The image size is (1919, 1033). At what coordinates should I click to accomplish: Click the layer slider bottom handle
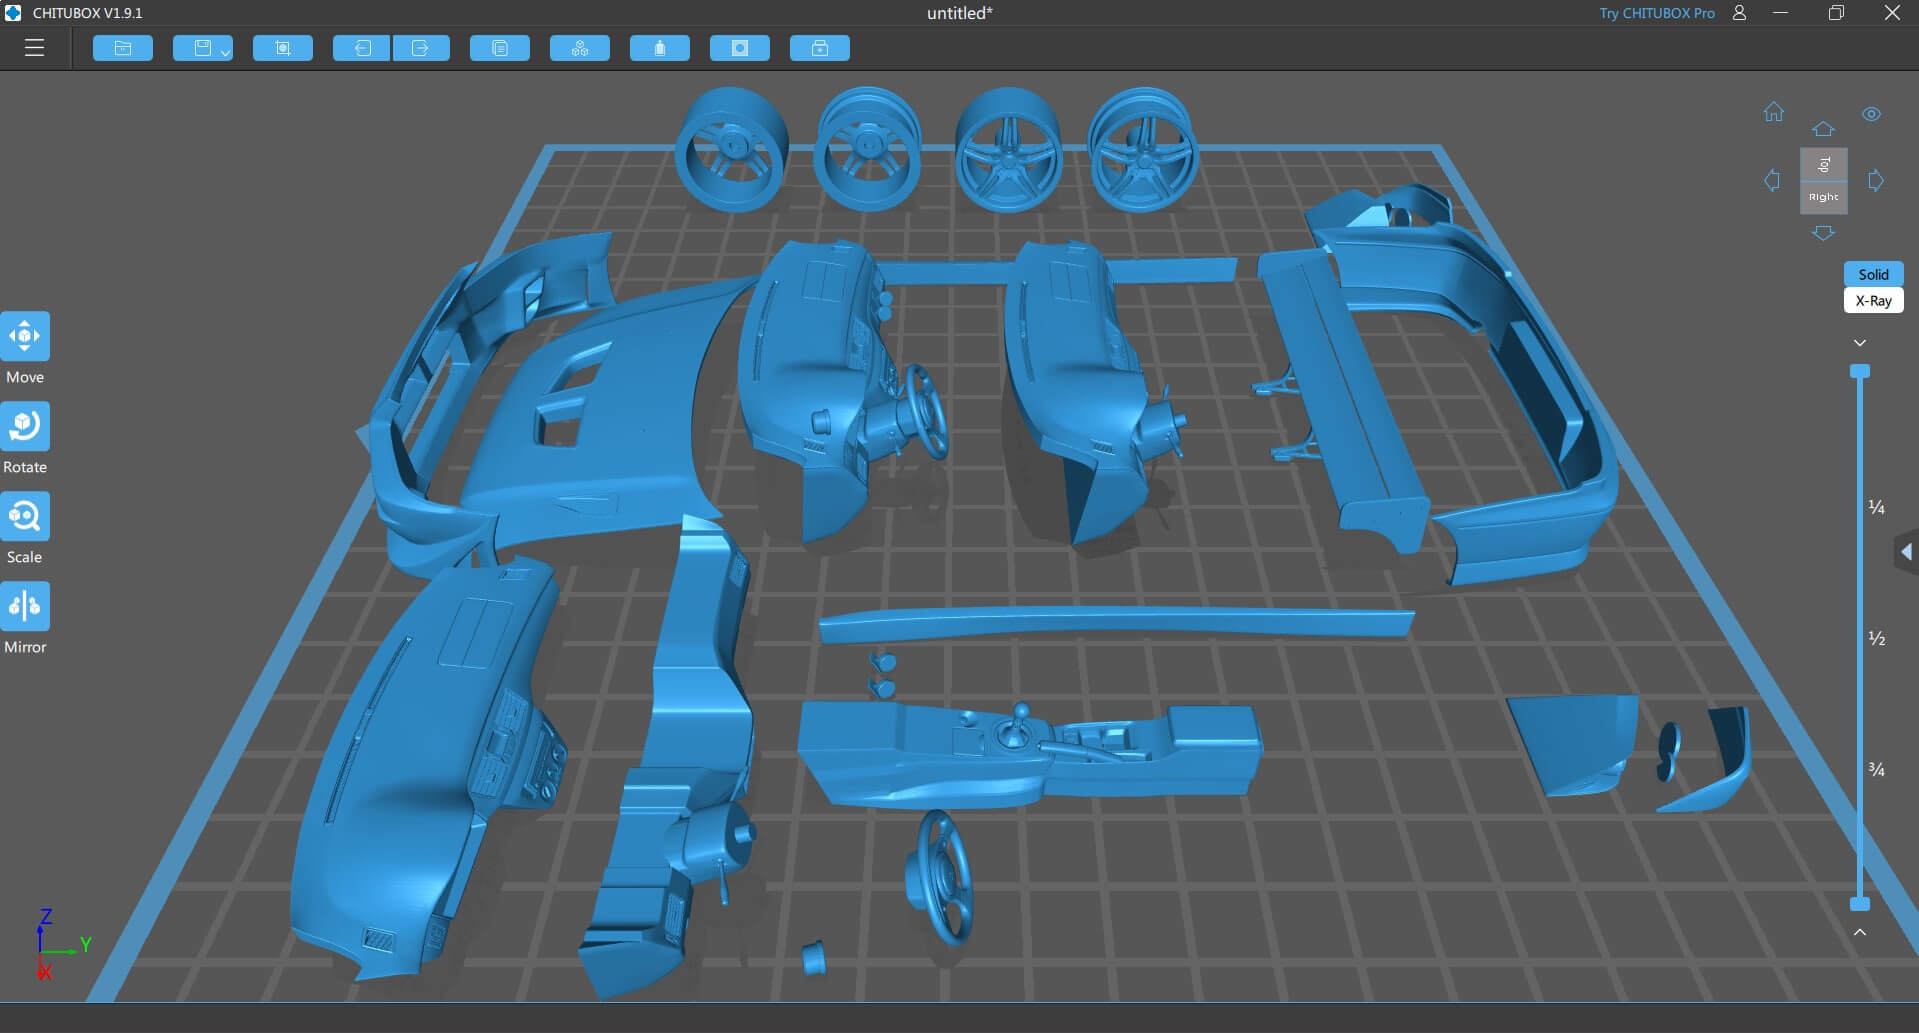(x=1859, y=904)
